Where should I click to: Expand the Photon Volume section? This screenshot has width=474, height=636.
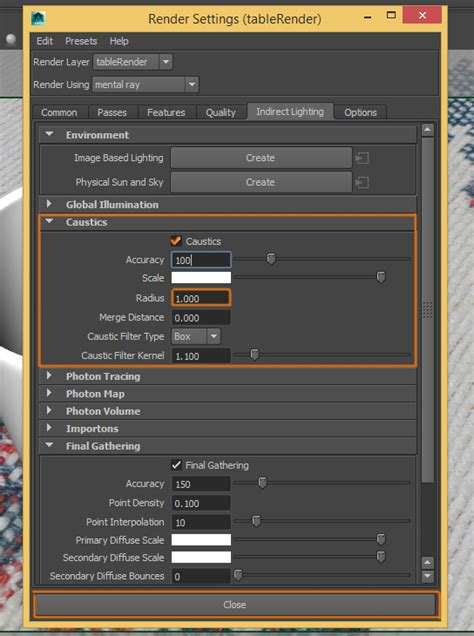point(49,410)
